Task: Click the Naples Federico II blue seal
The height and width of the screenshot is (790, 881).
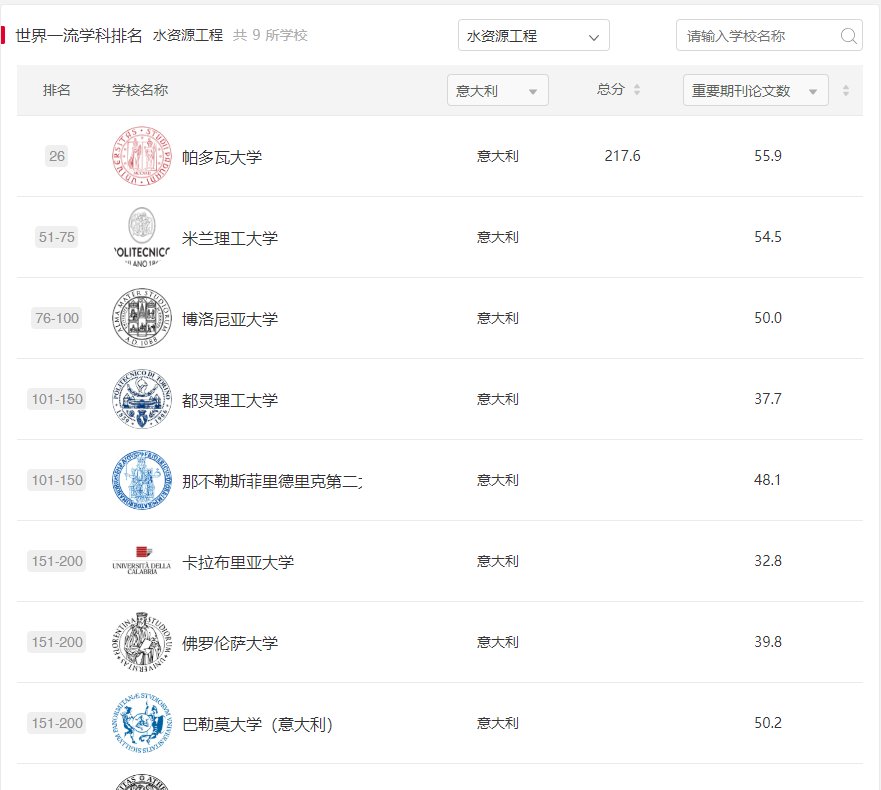Action: point(141,480)
